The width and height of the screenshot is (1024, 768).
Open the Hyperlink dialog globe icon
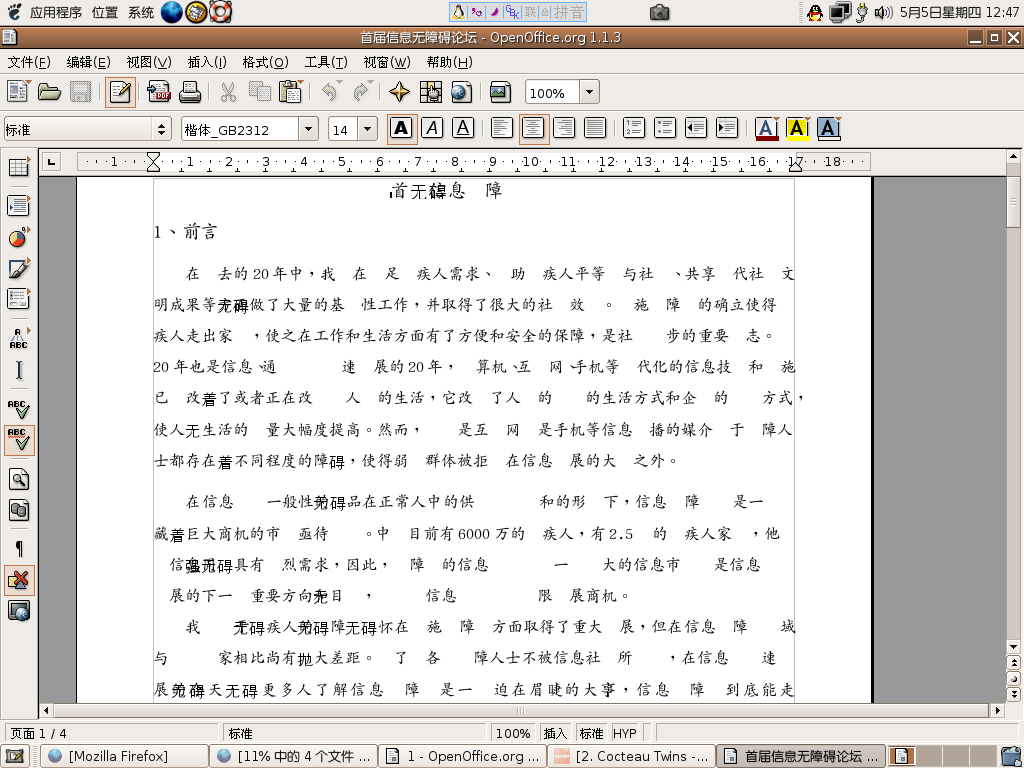pyautogui.click(x=461, y=92)
